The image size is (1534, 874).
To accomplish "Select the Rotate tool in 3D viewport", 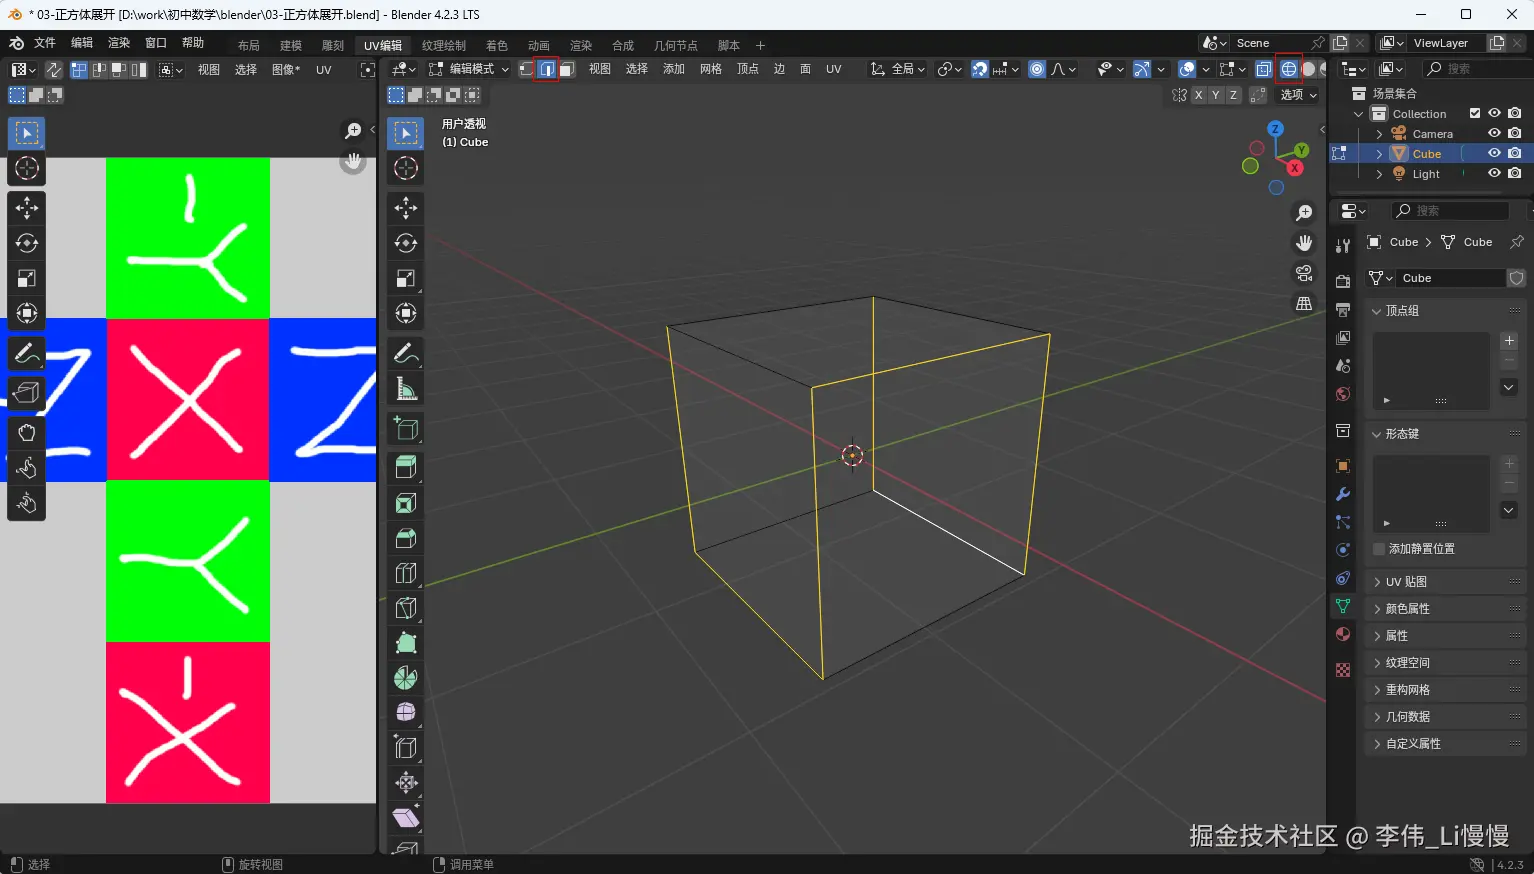I will point(406,243).
